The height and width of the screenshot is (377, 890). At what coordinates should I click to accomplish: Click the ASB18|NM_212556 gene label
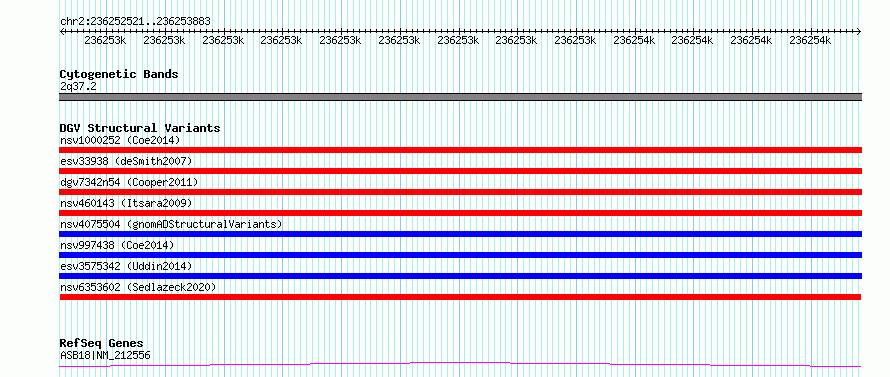pyautogui.click(x=105, y=356)
